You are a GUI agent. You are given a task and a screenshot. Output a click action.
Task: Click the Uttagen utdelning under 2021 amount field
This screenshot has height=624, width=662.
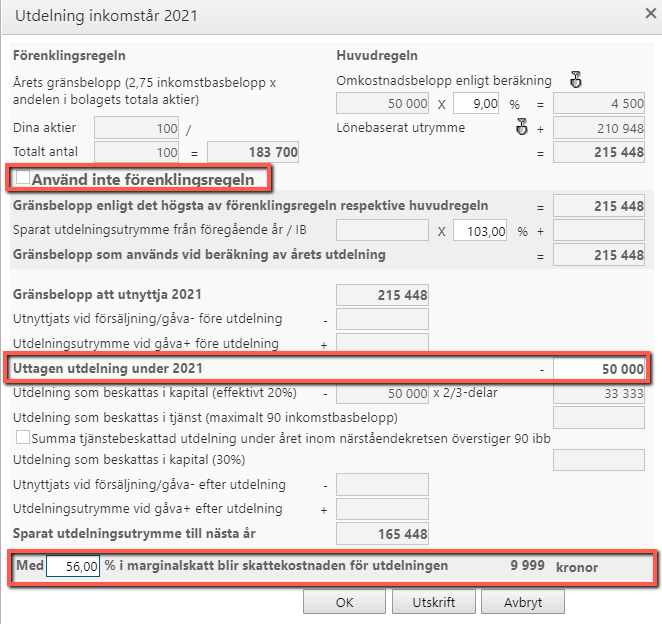(599, 369)
